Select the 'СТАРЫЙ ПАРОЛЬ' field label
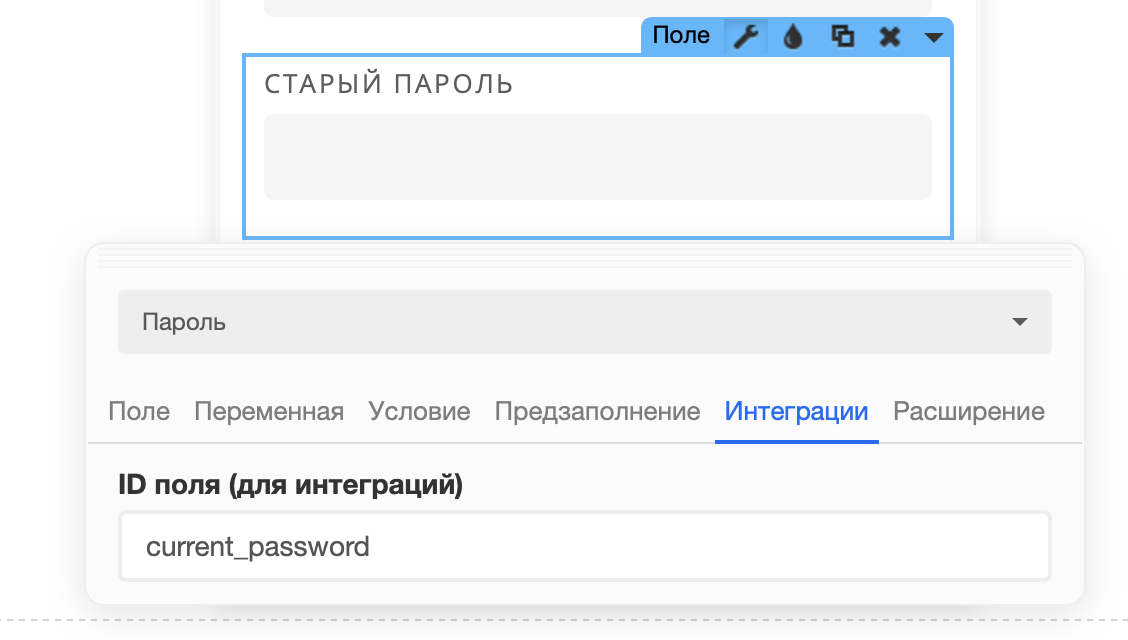 (x=388, y=84)
